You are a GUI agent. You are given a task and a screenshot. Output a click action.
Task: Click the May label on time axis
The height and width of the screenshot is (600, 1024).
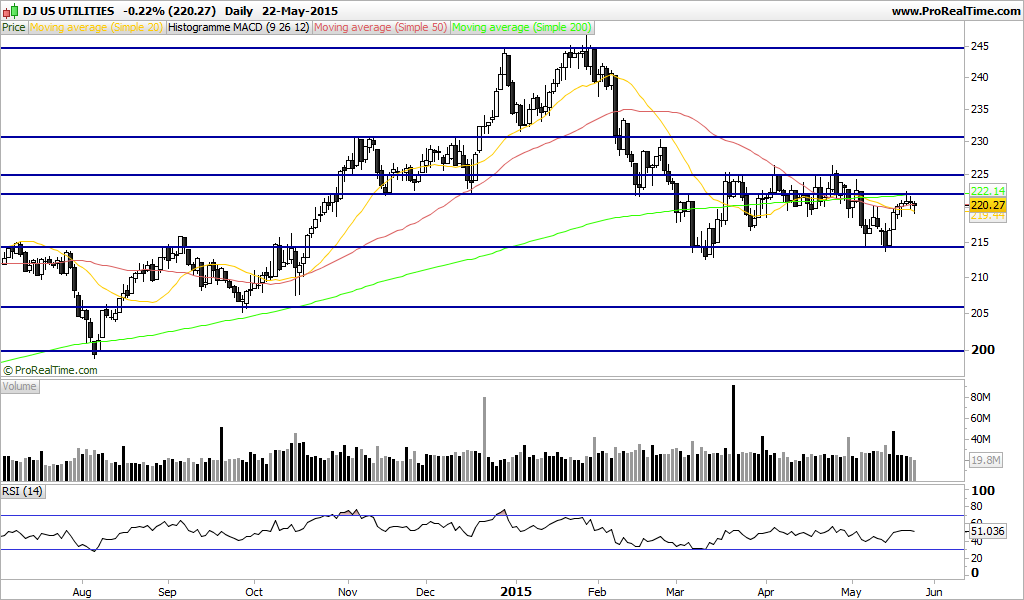coord(852,592)
